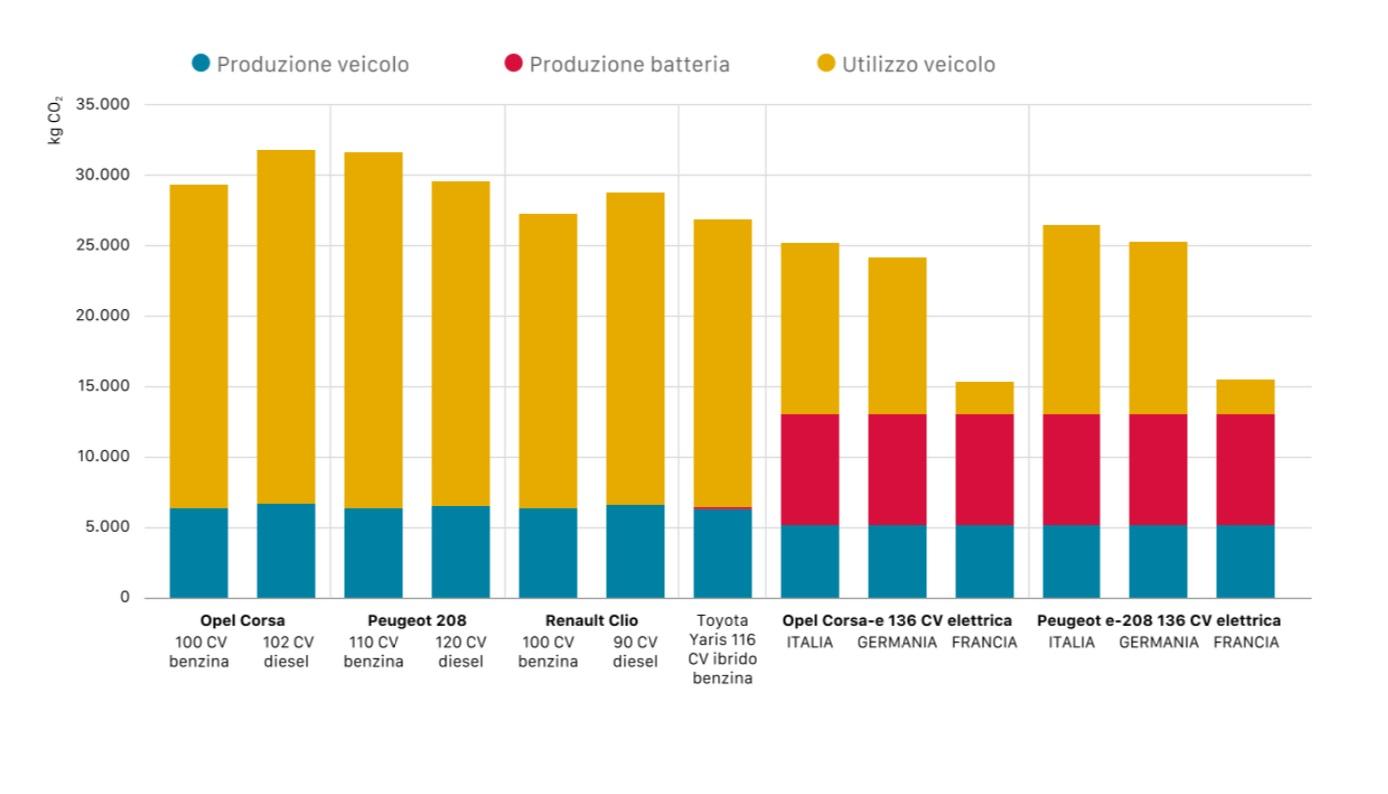Click the Peugeot e-208 136 CV elettrica label
The image size is (1388, 794).
click(1159, 621)
